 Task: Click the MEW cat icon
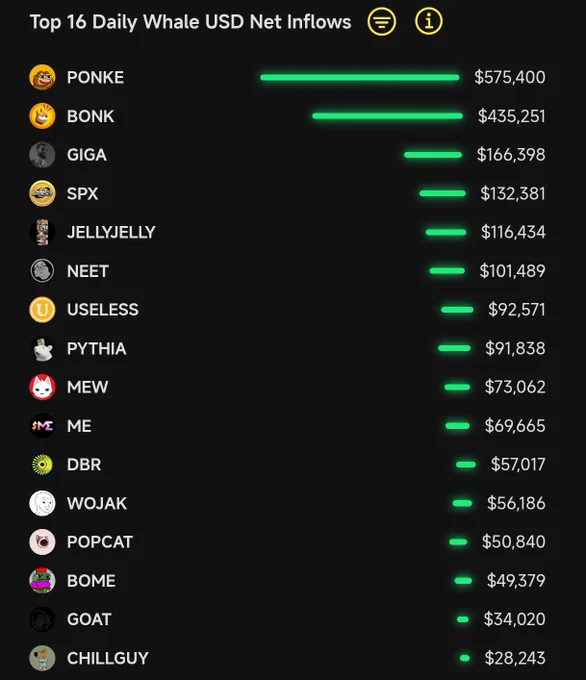pyautogui.click(x=42, y=387)
